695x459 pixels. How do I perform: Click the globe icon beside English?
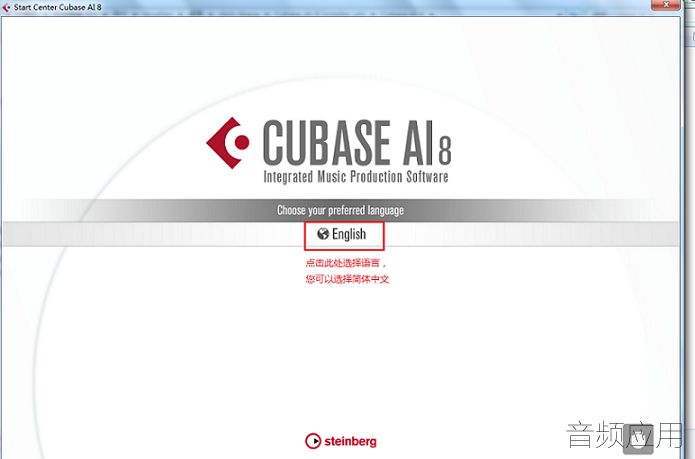(x=323, y=233)
